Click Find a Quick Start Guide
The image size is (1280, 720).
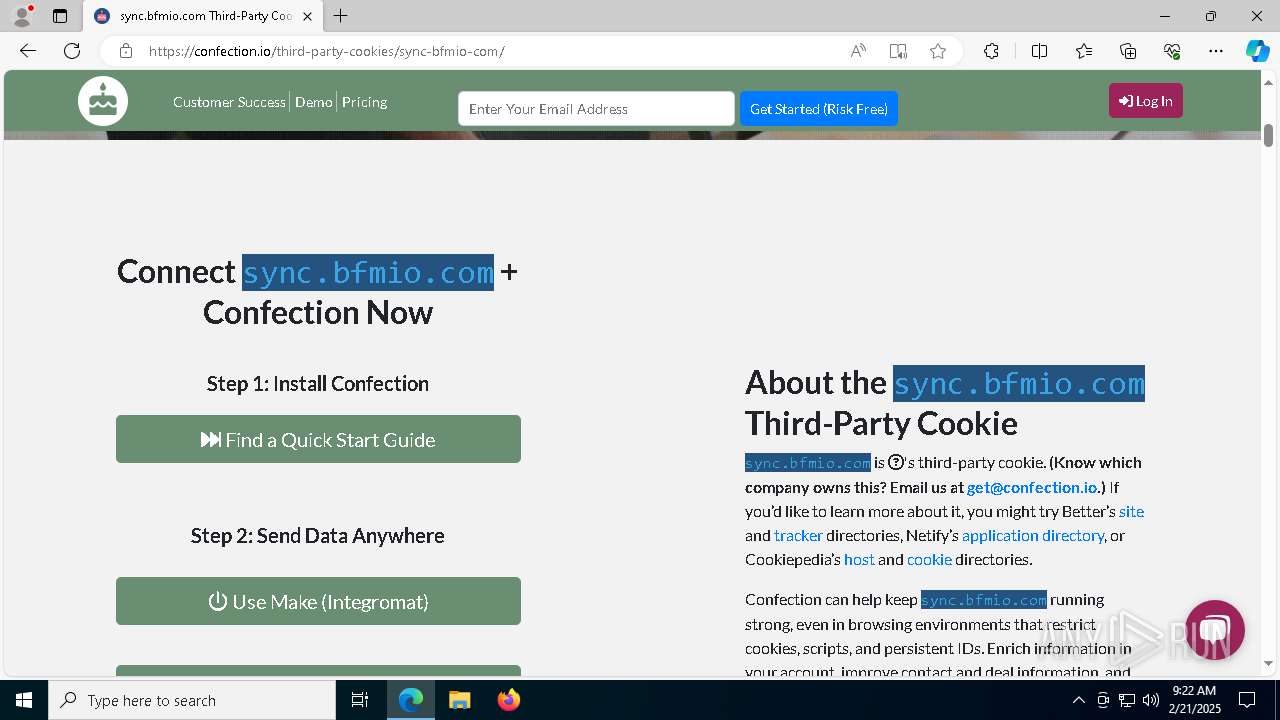click(x=318, y=439)
